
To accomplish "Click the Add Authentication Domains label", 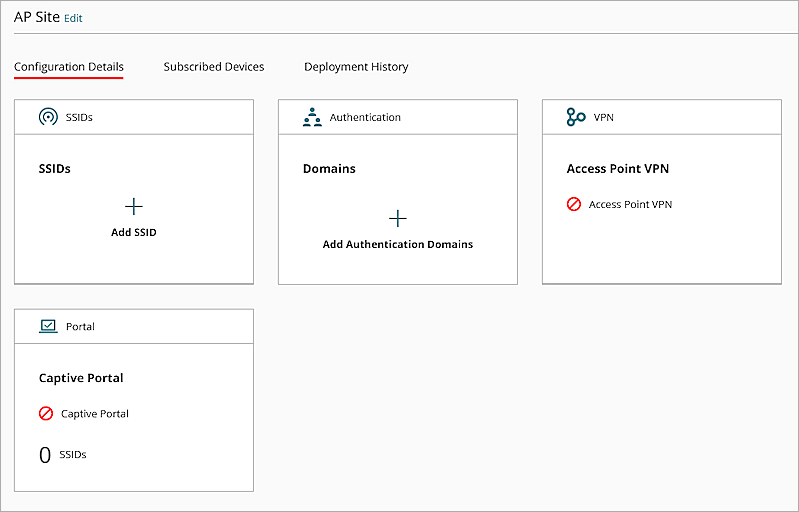I will (397, 245).
